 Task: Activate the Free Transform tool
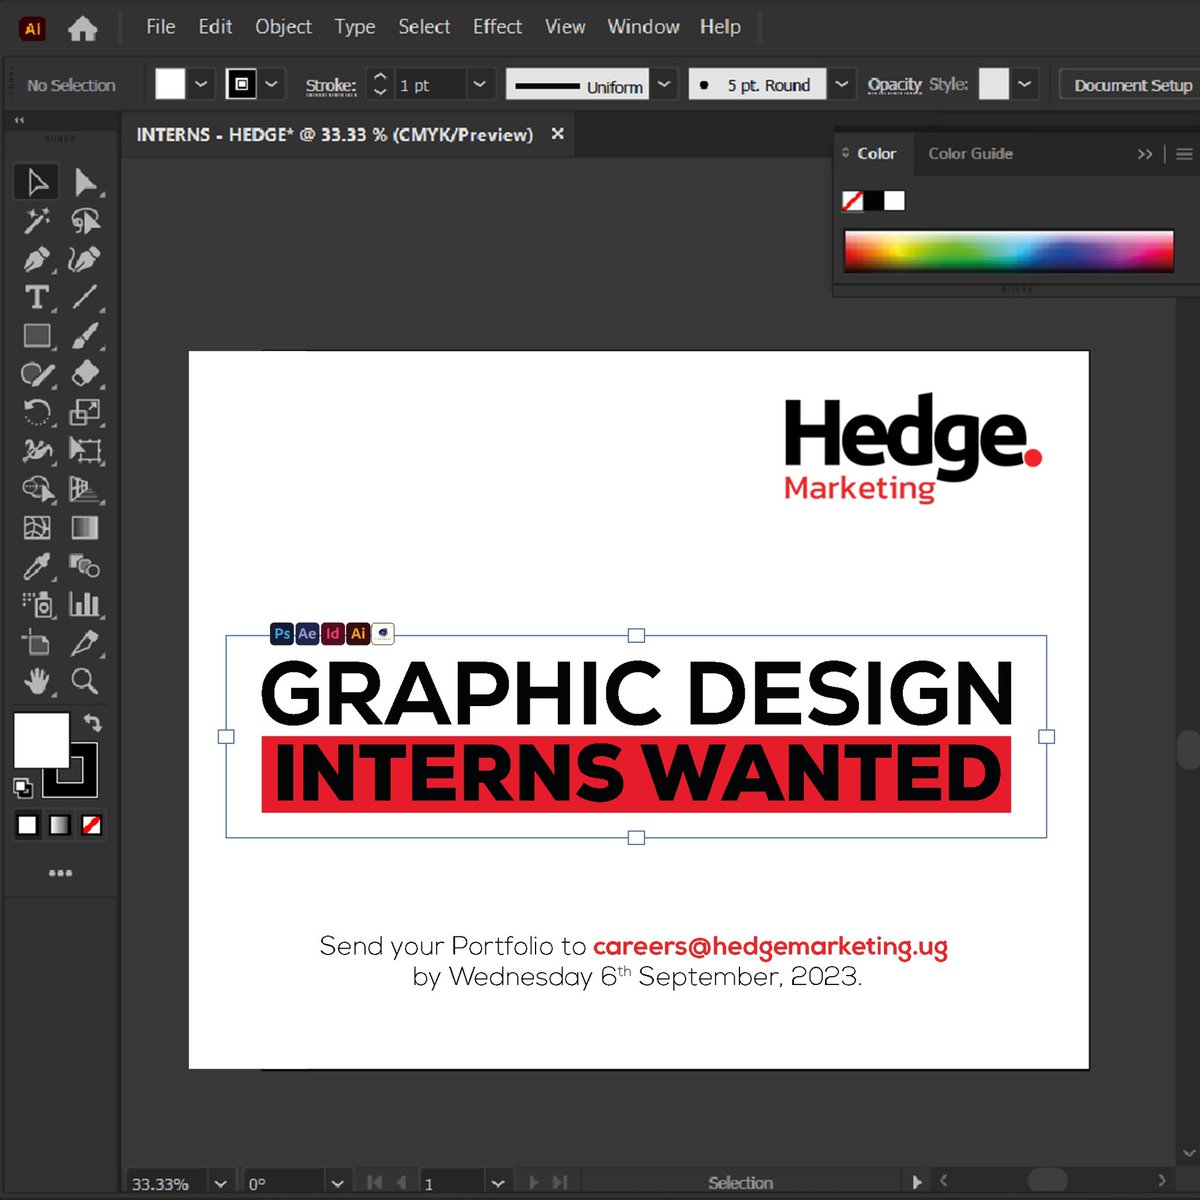(x=85, y=450)
